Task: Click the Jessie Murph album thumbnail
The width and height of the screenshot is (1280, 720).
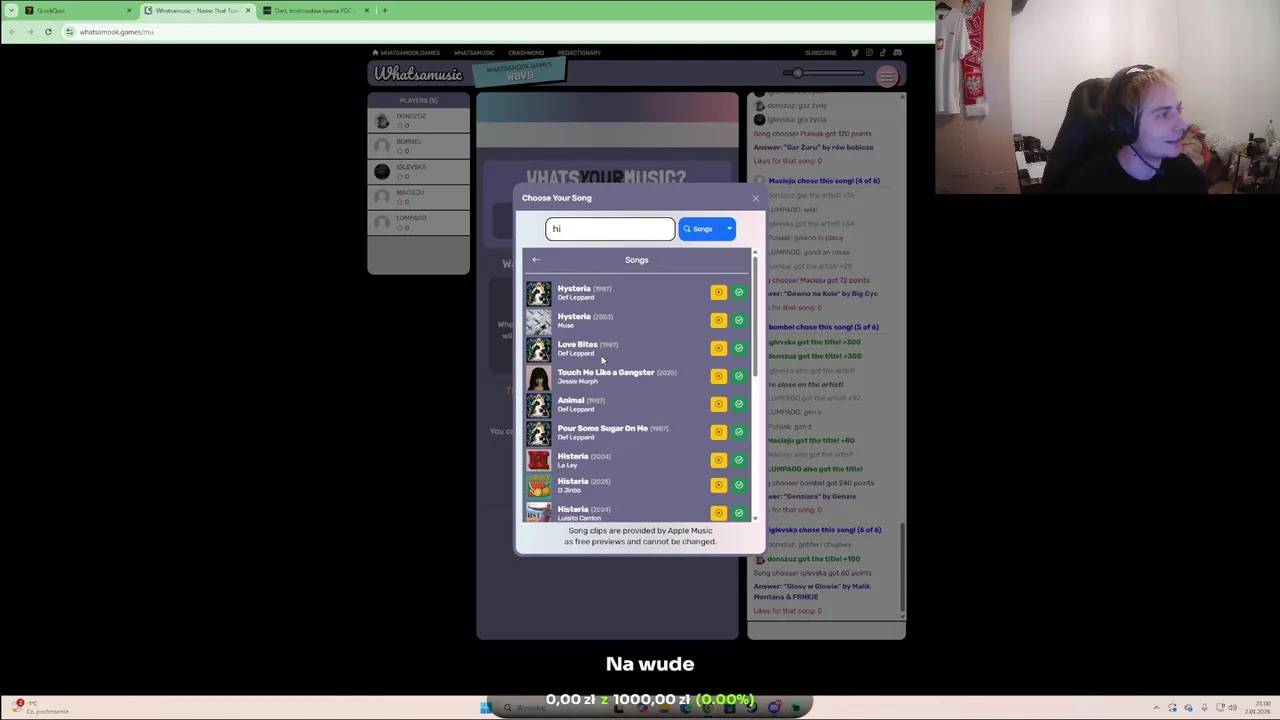Action: point(538,376)
